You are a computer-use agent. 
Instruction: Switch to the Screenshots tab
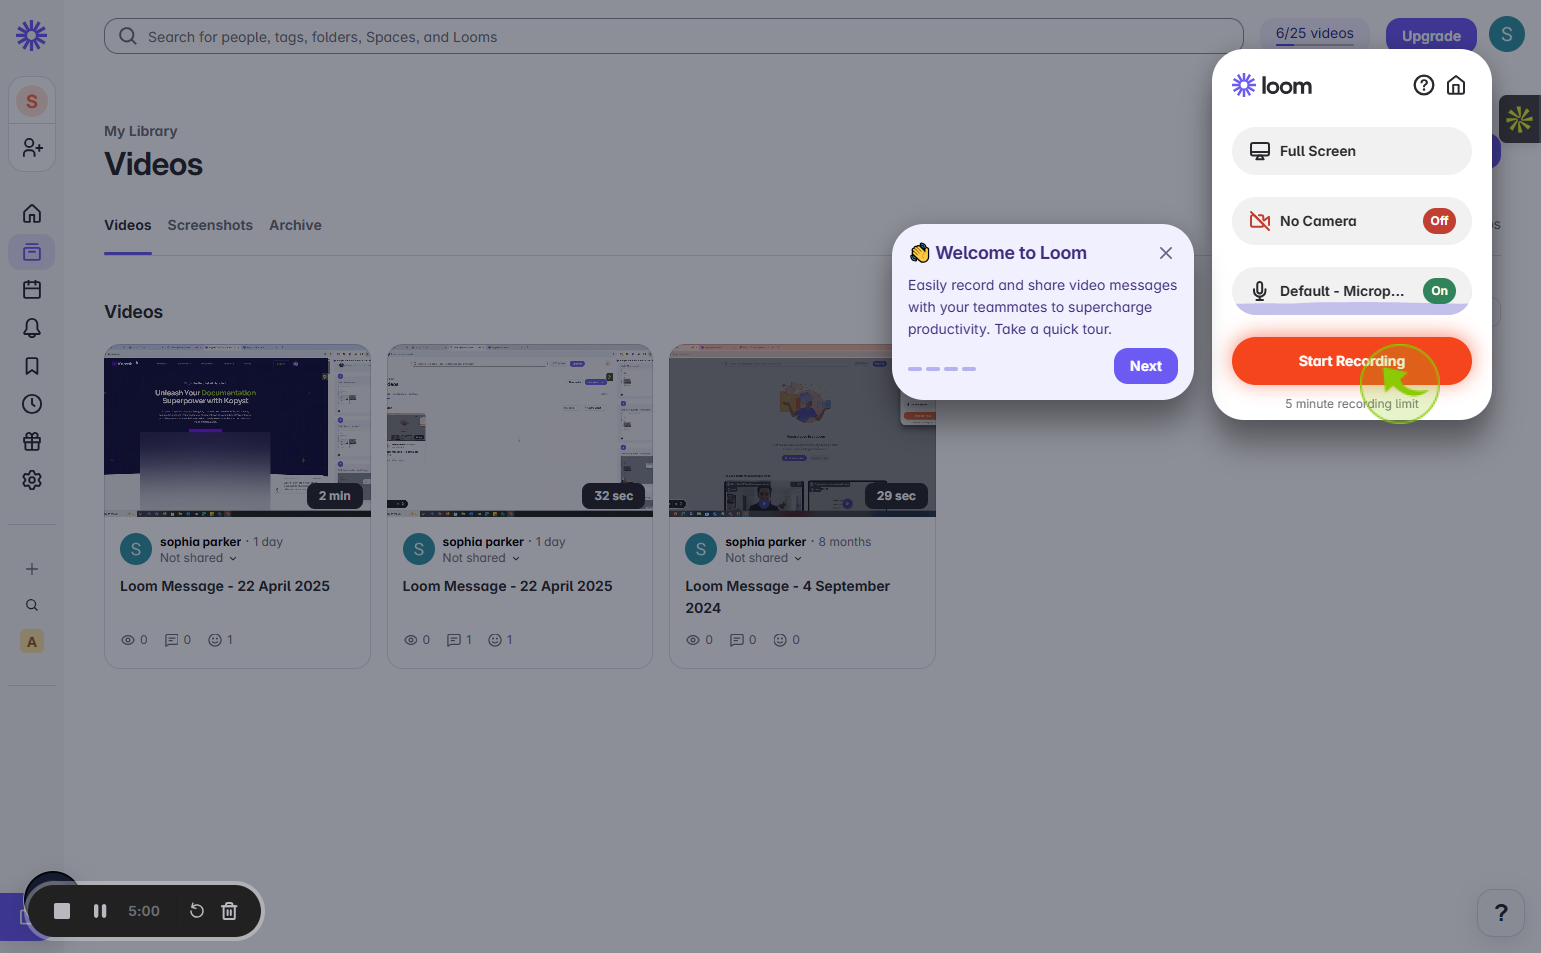point(210,226)
